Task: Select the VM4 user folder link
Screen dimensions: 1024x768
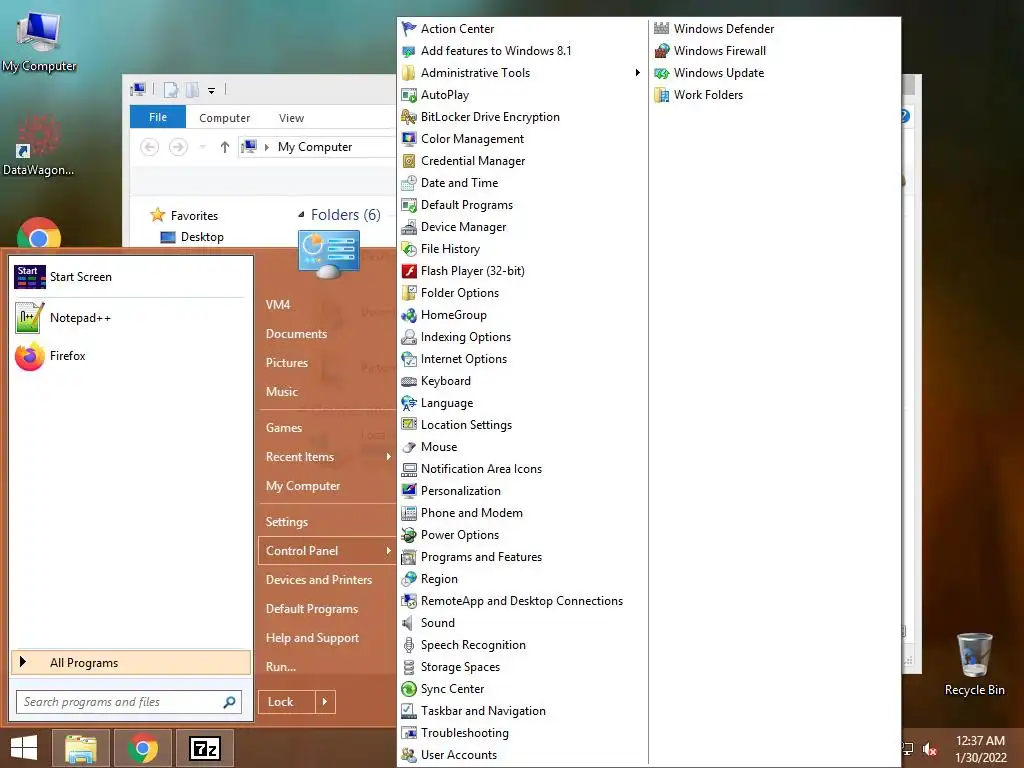Action: pyautogui.click(x=278, y=304)
